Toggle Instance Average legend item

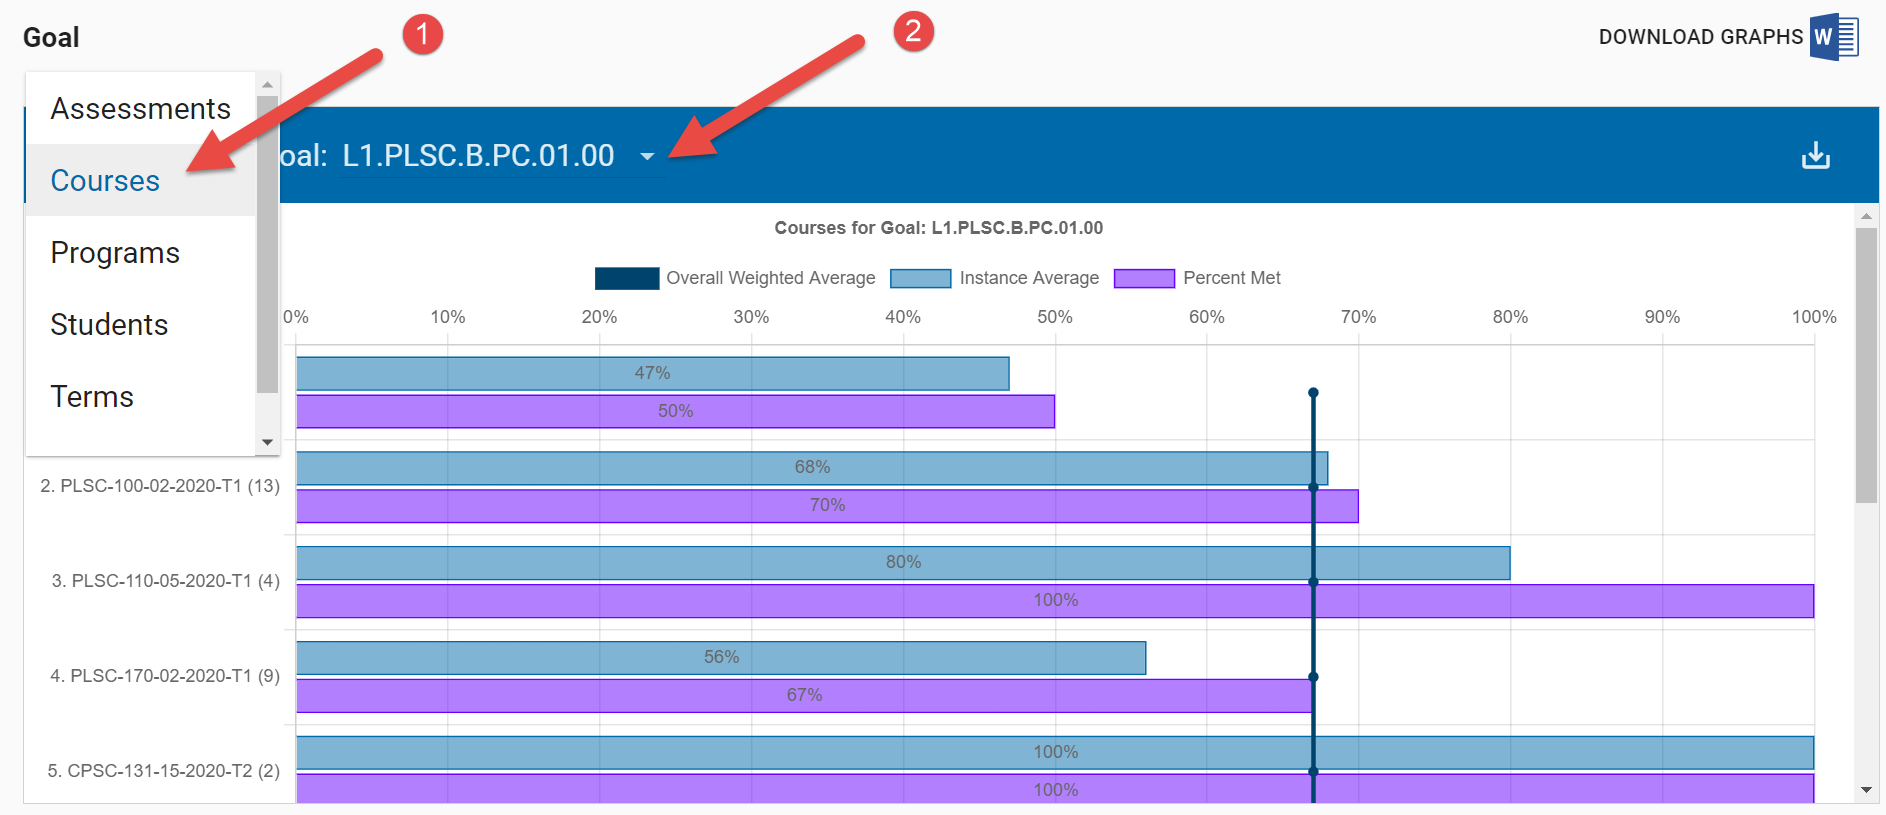click(994, 278)
